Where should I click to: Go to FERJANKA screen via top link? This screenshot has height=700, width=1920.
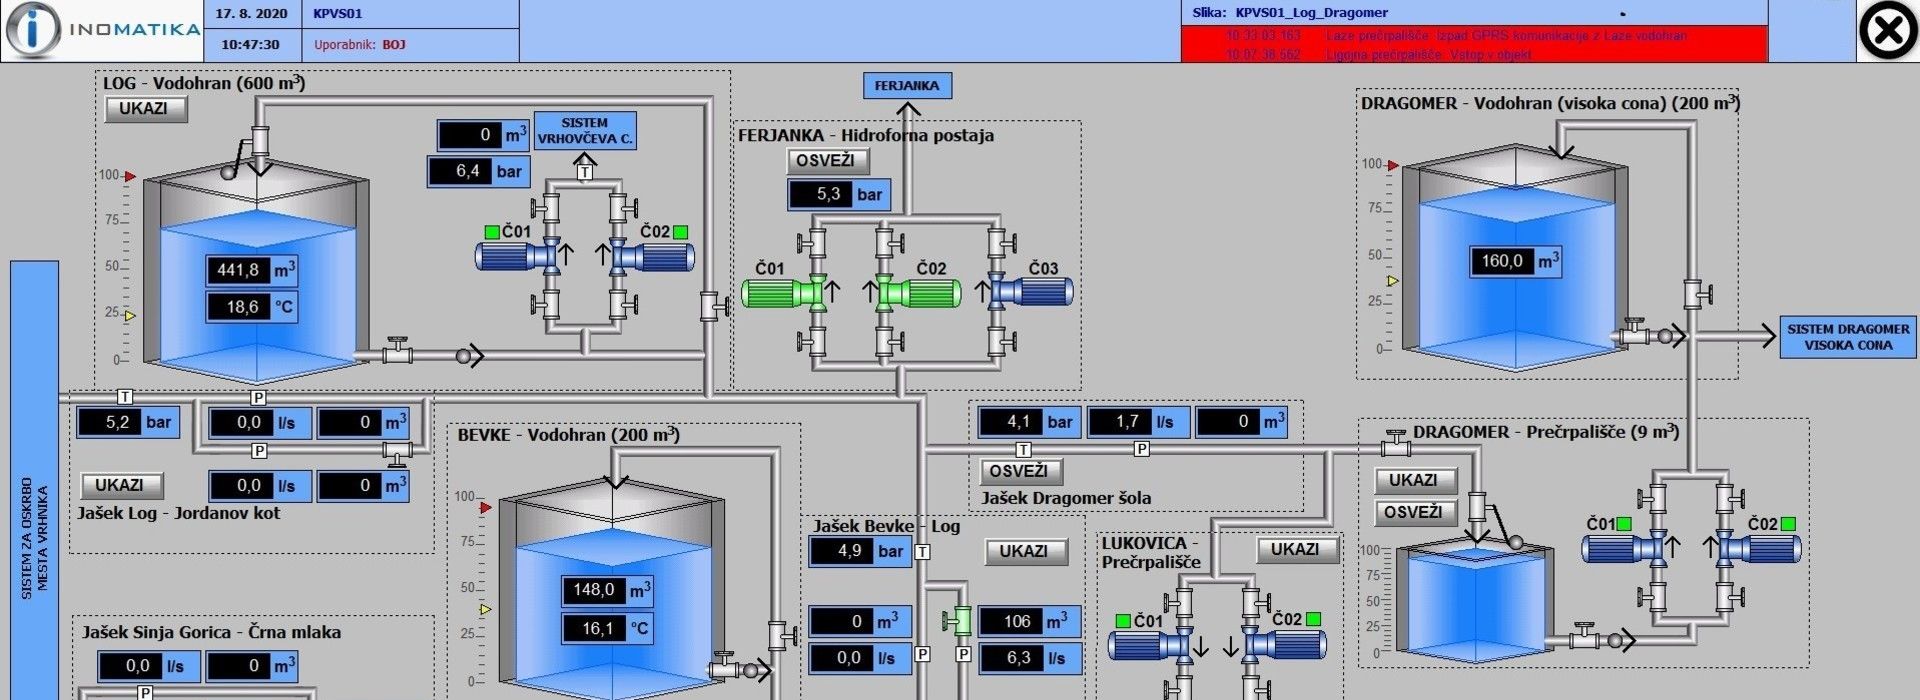907,86
